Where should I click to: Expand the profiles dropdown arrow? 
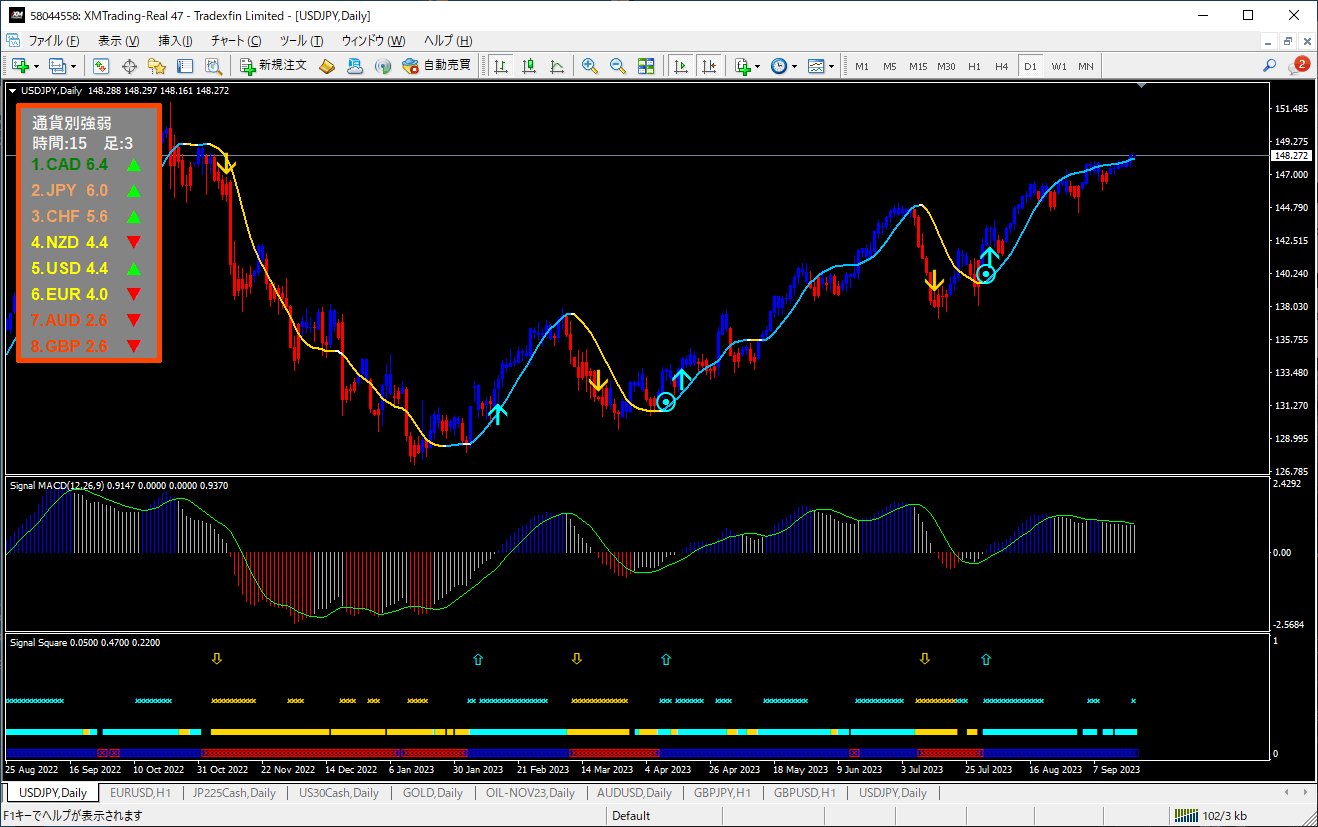[73, 66]
